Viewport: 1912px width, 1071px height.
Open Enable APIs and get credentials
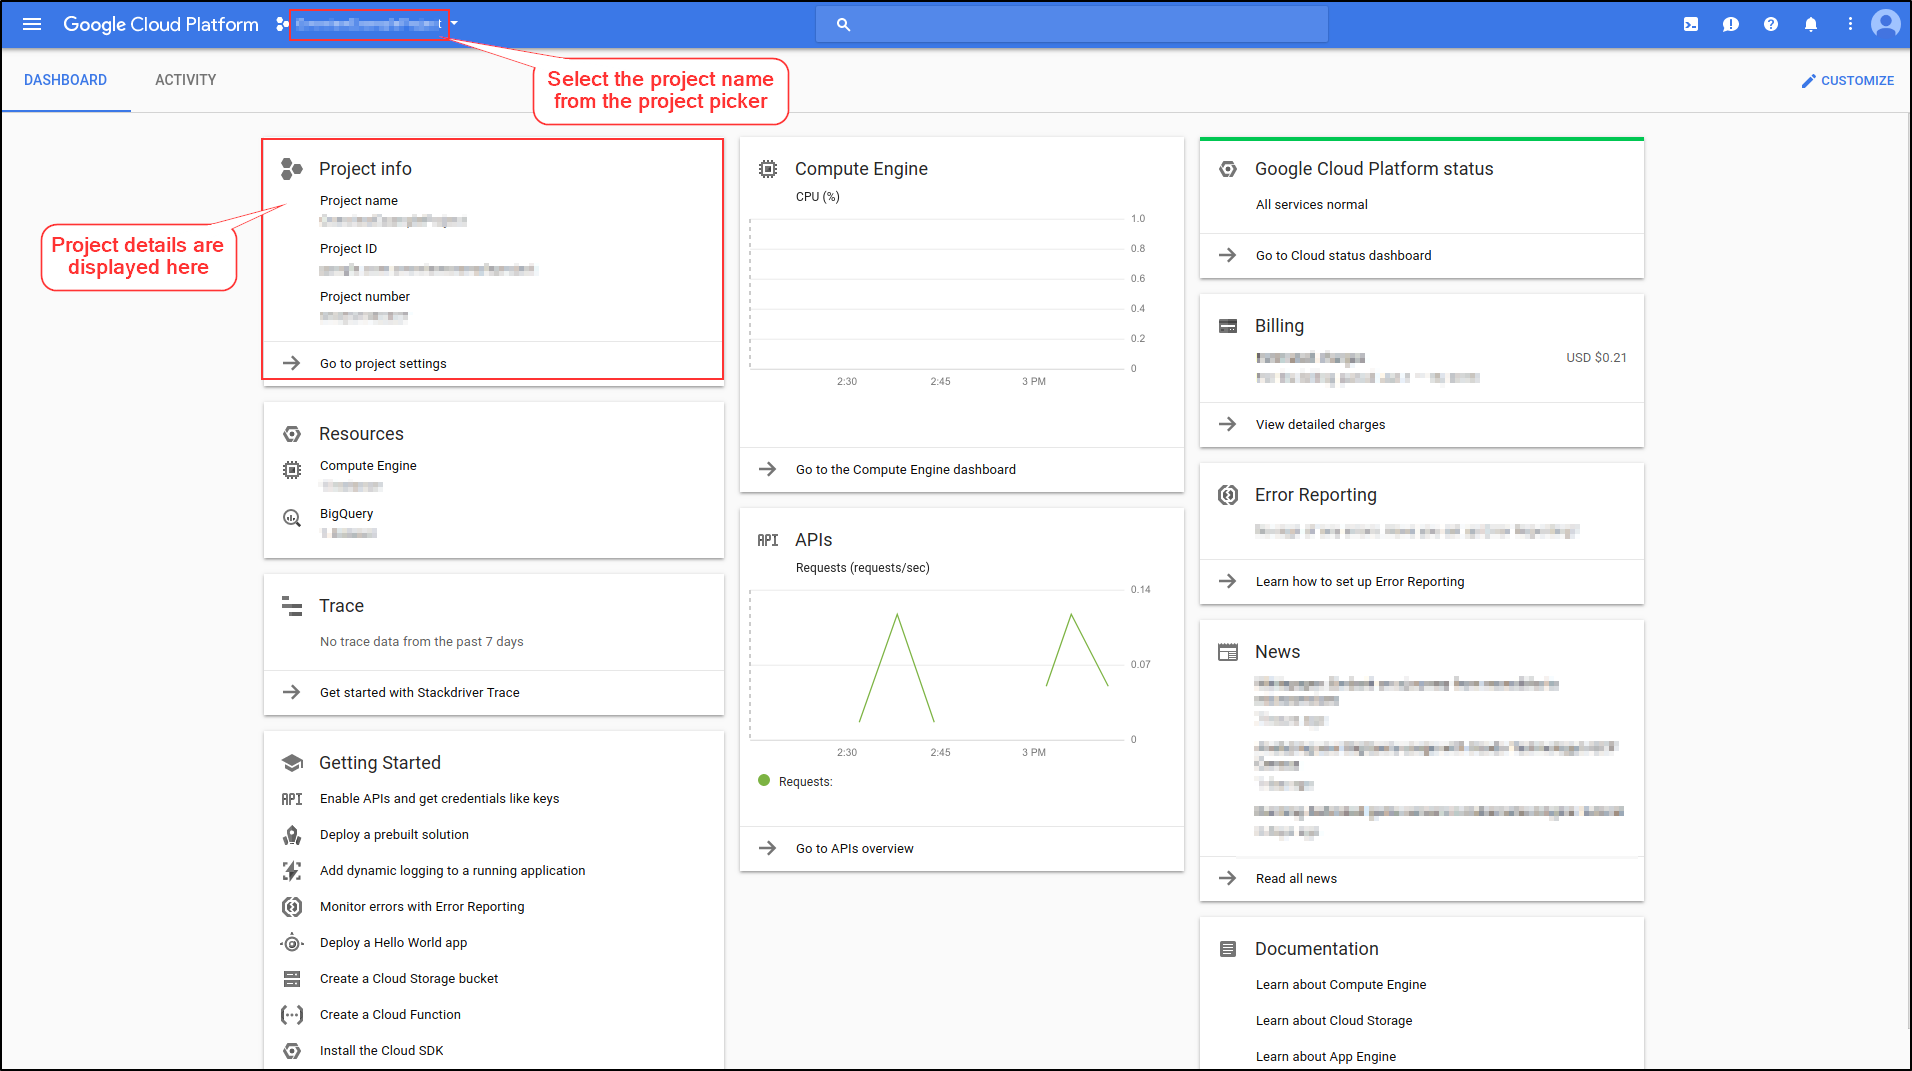pos(439,799)
